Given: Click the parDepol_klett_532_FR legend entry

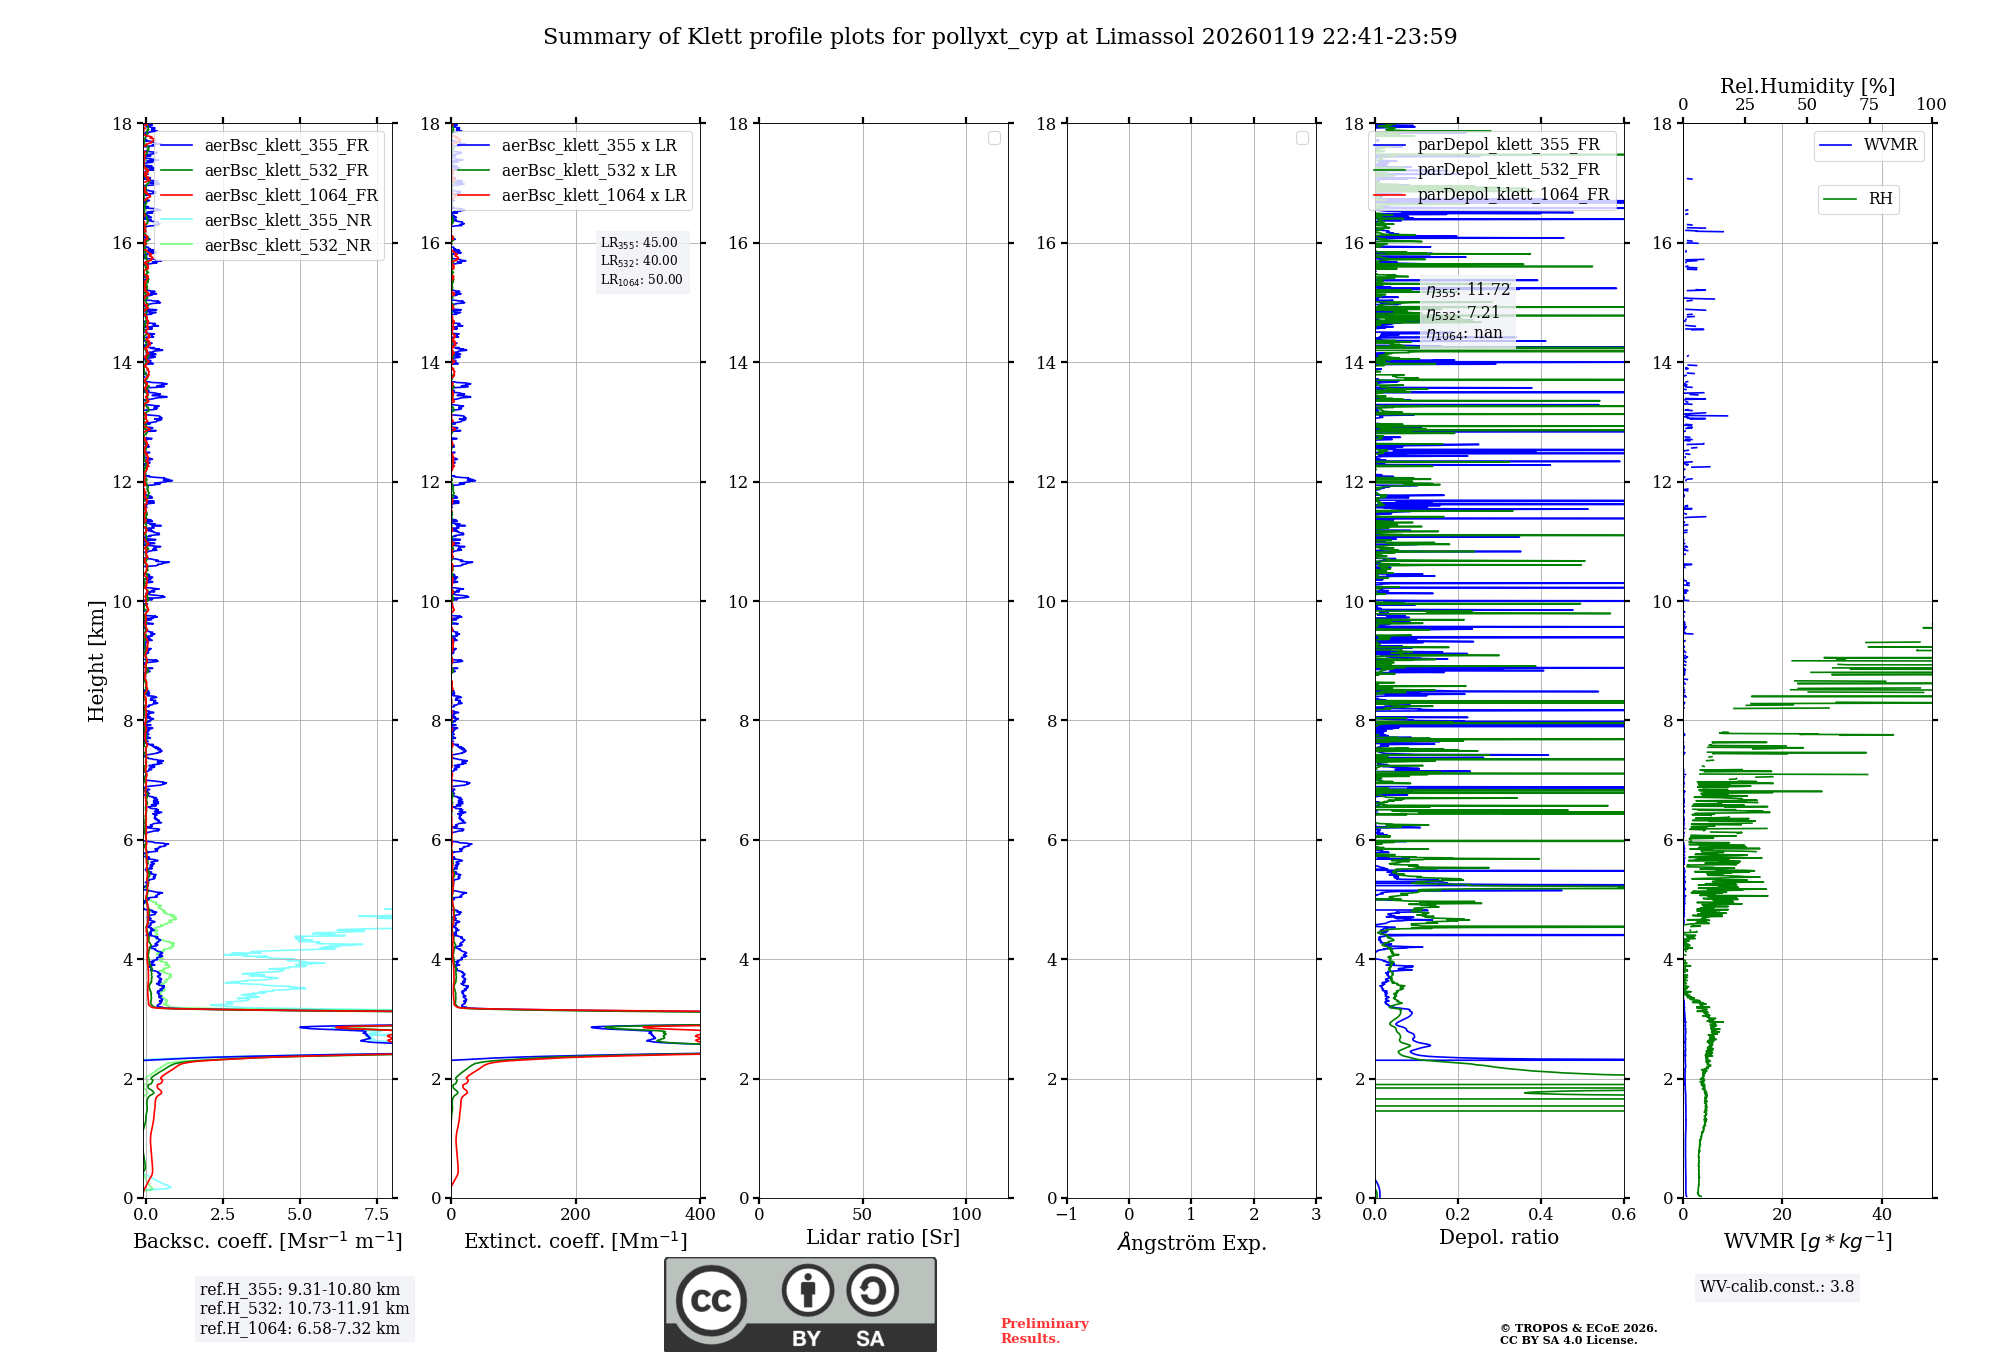Looking at the screenshot, I should 1508,170.
